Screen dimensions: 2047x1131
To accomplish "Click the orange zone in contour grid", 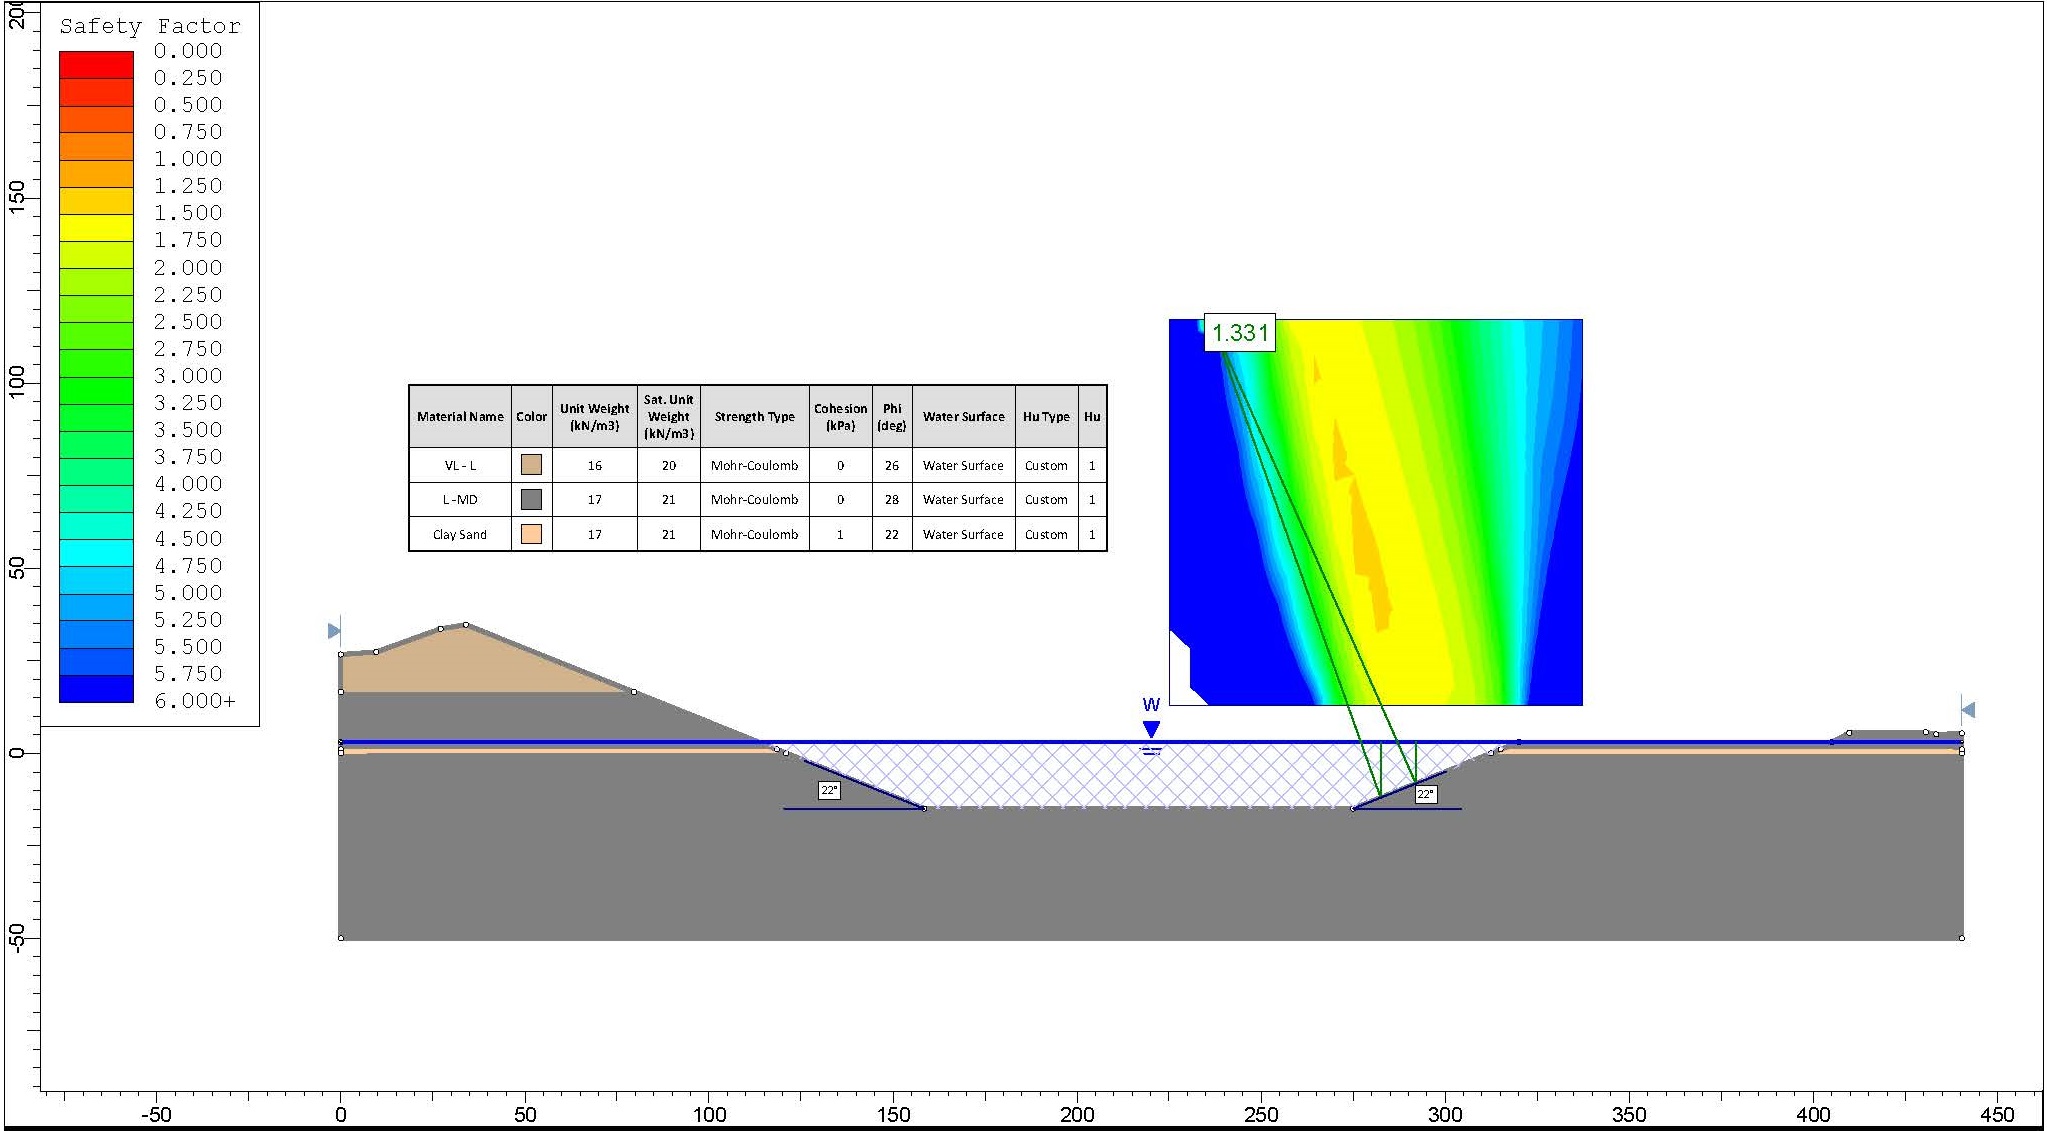I will 1364,540.
